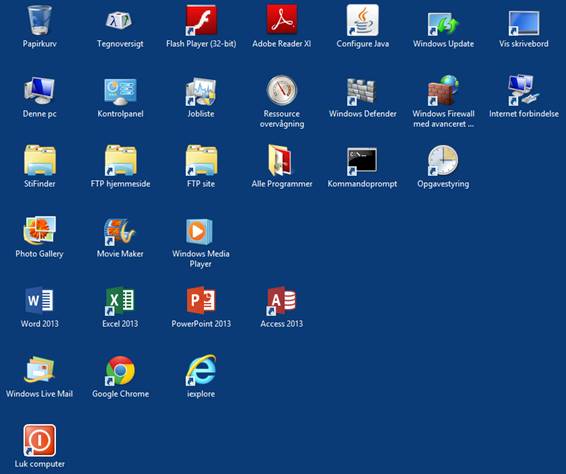Open the PowerPoint 2013 shortcut
The height and width of the screenshot is (474, 566).
pos(201,300)
